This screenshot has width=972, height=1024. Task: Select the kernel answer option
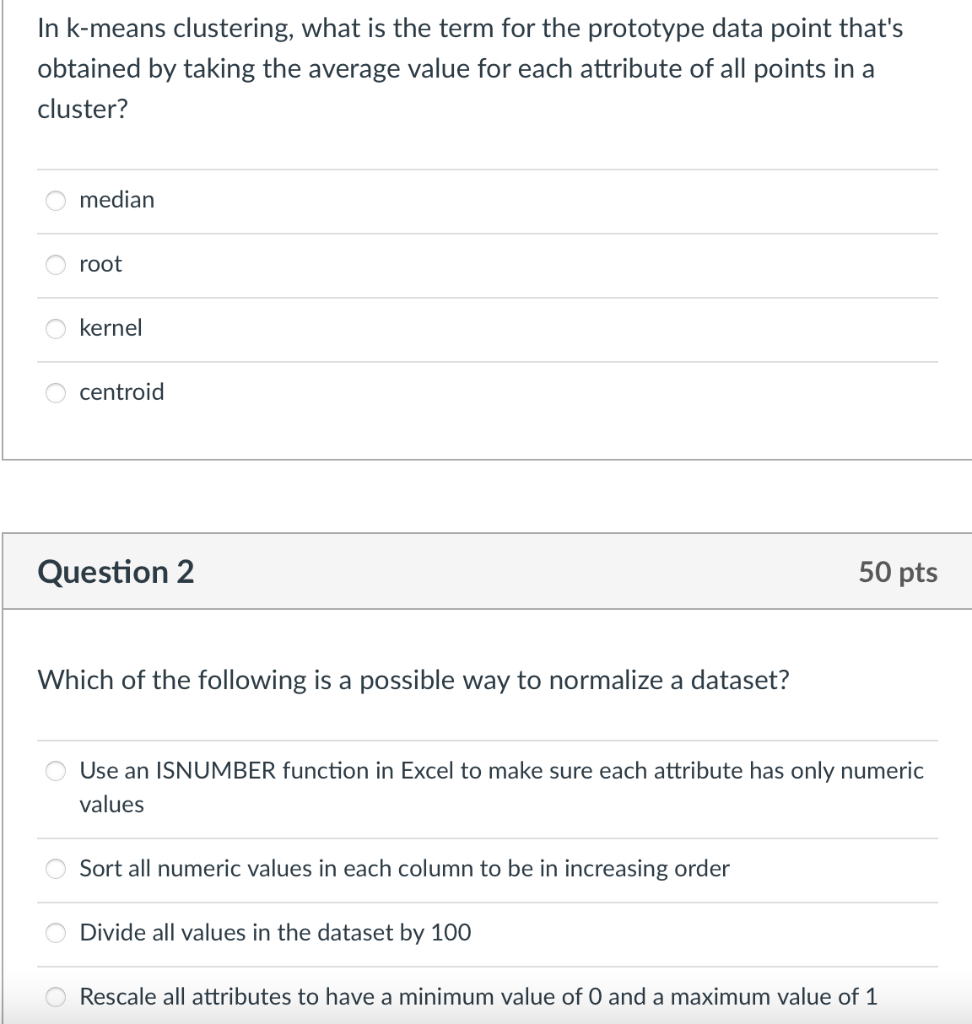click(56, 328)
